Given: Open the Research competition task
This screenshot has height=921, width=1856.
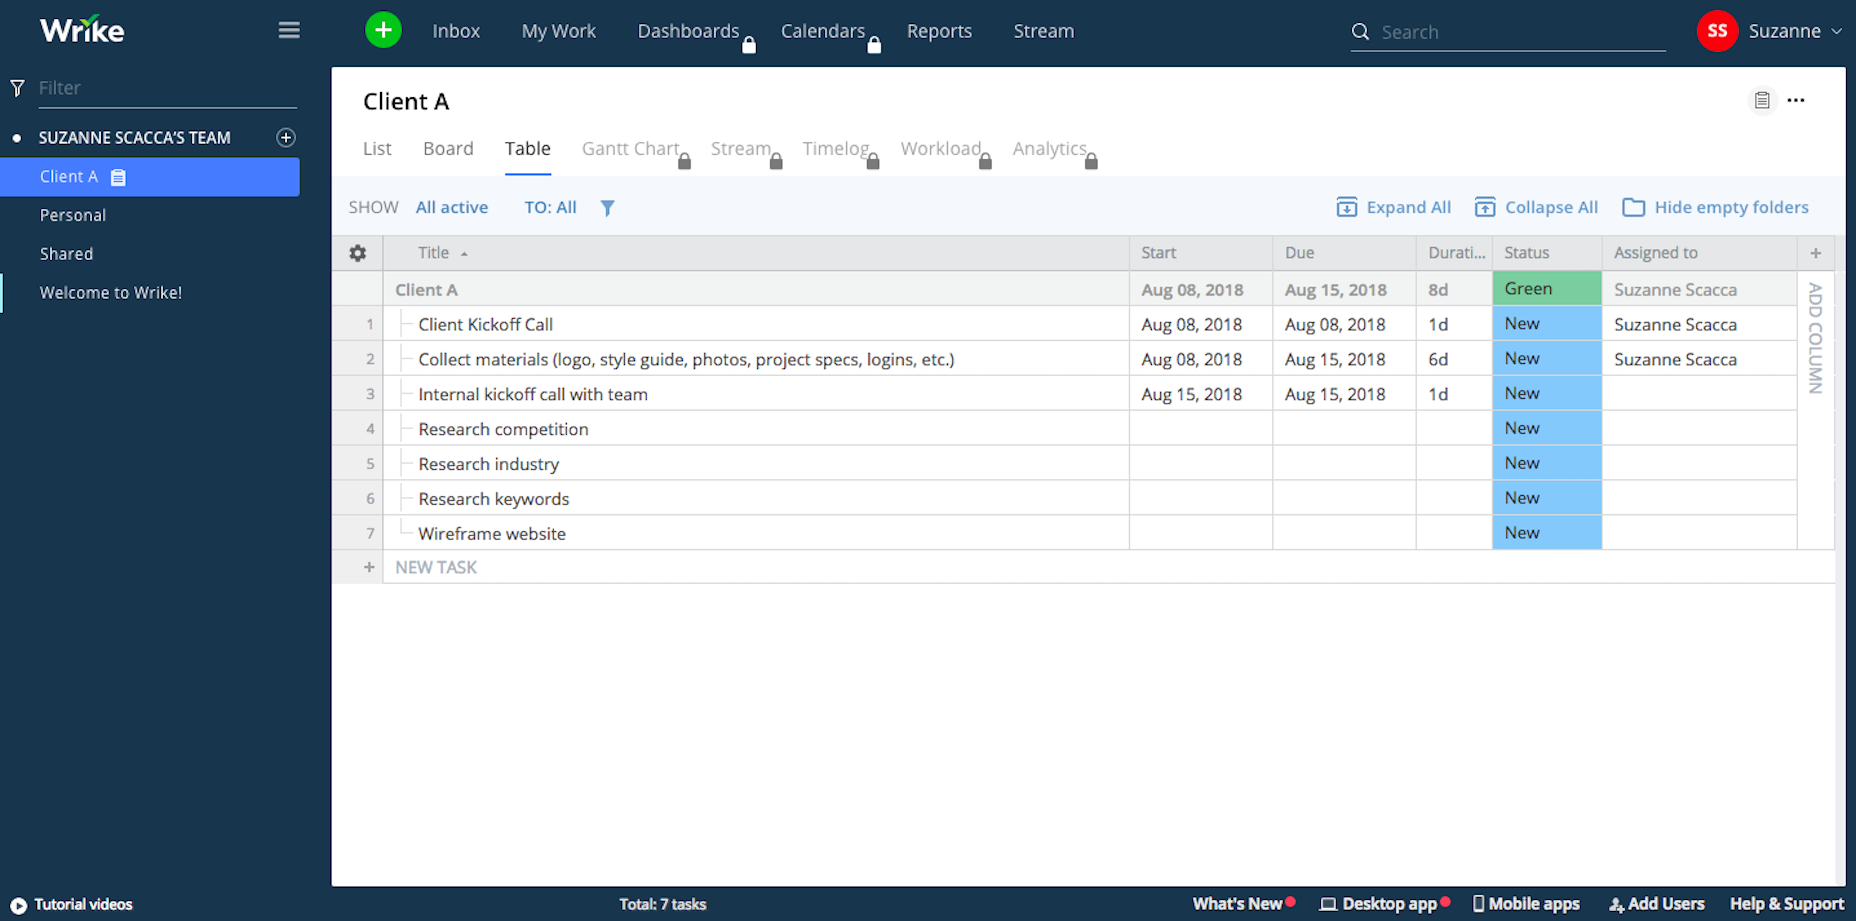Looking at the screenshot, I should coord(503,429).
